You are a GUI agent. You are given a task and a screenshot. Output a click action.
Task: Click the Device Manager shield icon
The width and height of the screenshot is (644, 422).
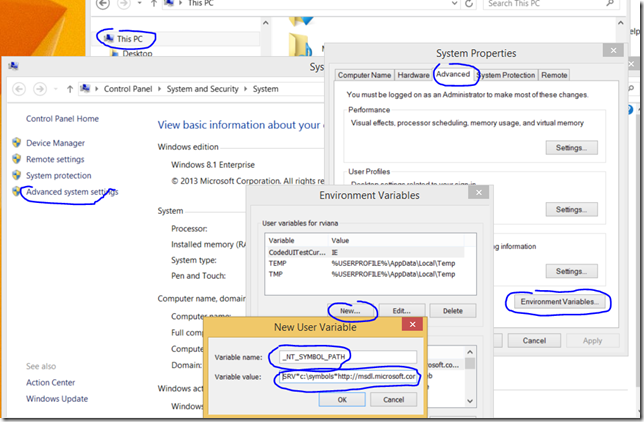16,143
